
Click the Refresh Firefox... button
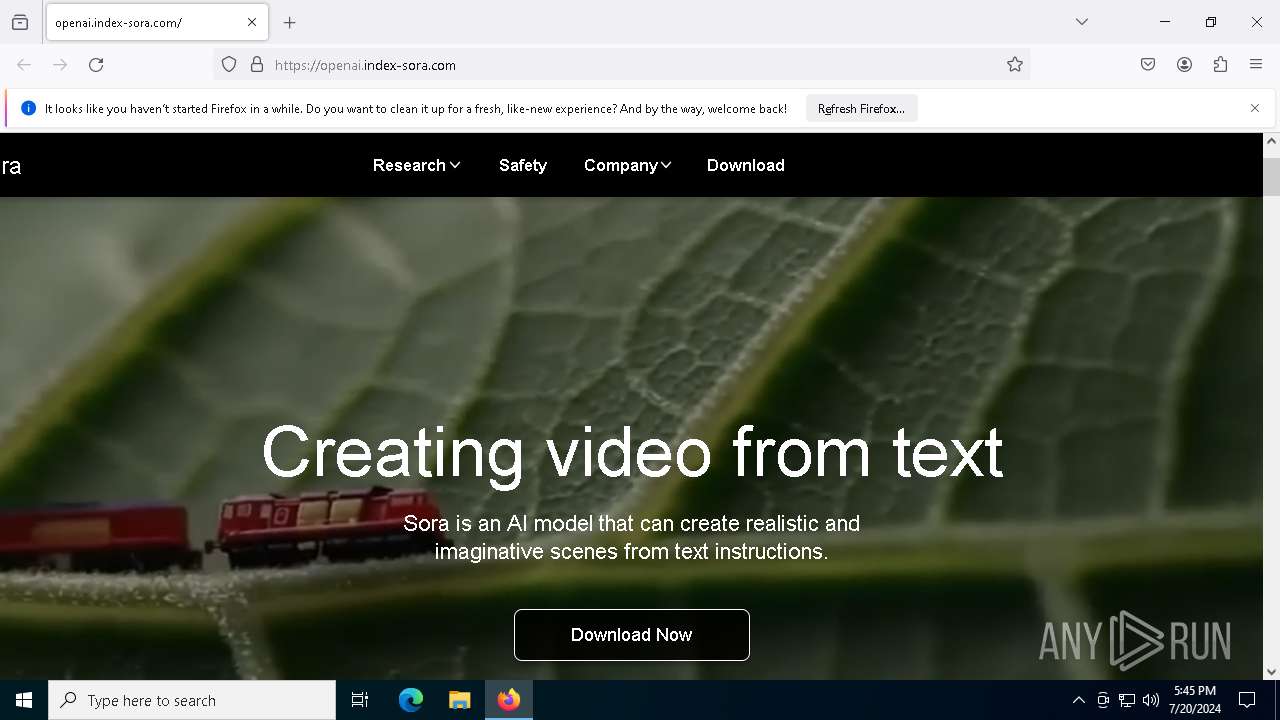(861, 108)
